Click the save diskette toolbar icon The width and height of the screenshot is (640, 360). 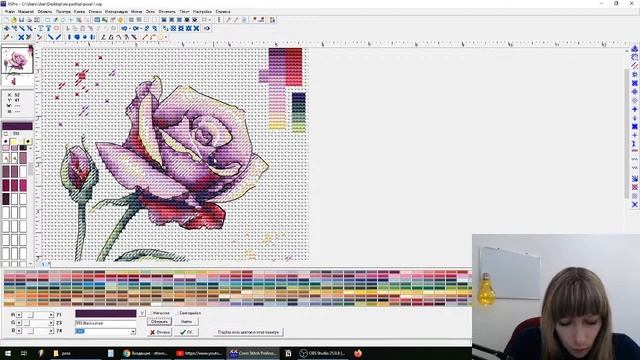tap(21, 20)
